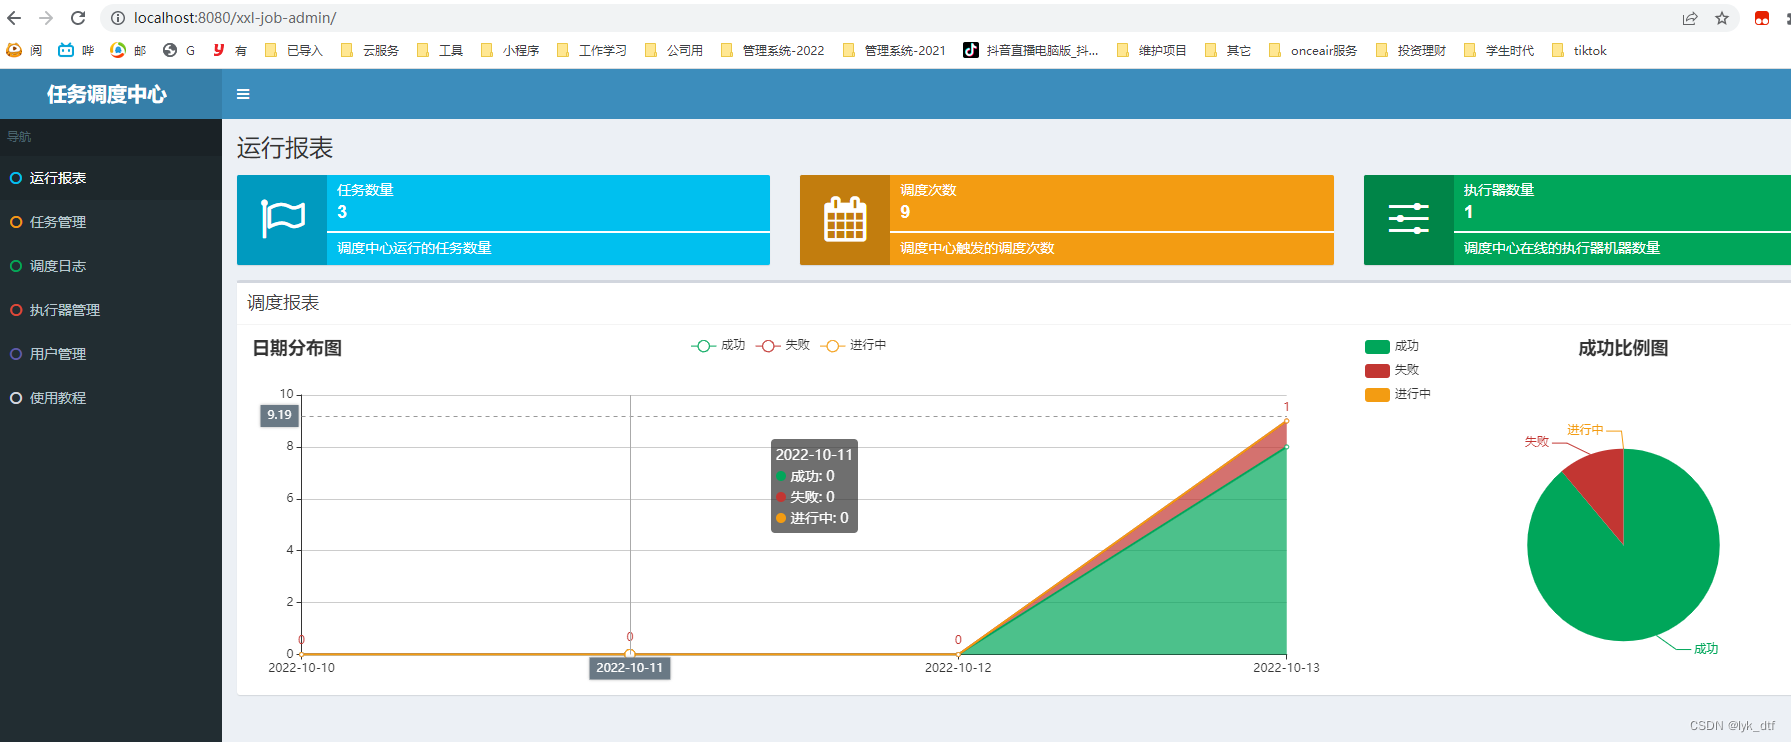The height and width of the screenshot is (742, 1791).
Task: Toggle 成功 series in line chart legend
Action: (x=718, y=345)
